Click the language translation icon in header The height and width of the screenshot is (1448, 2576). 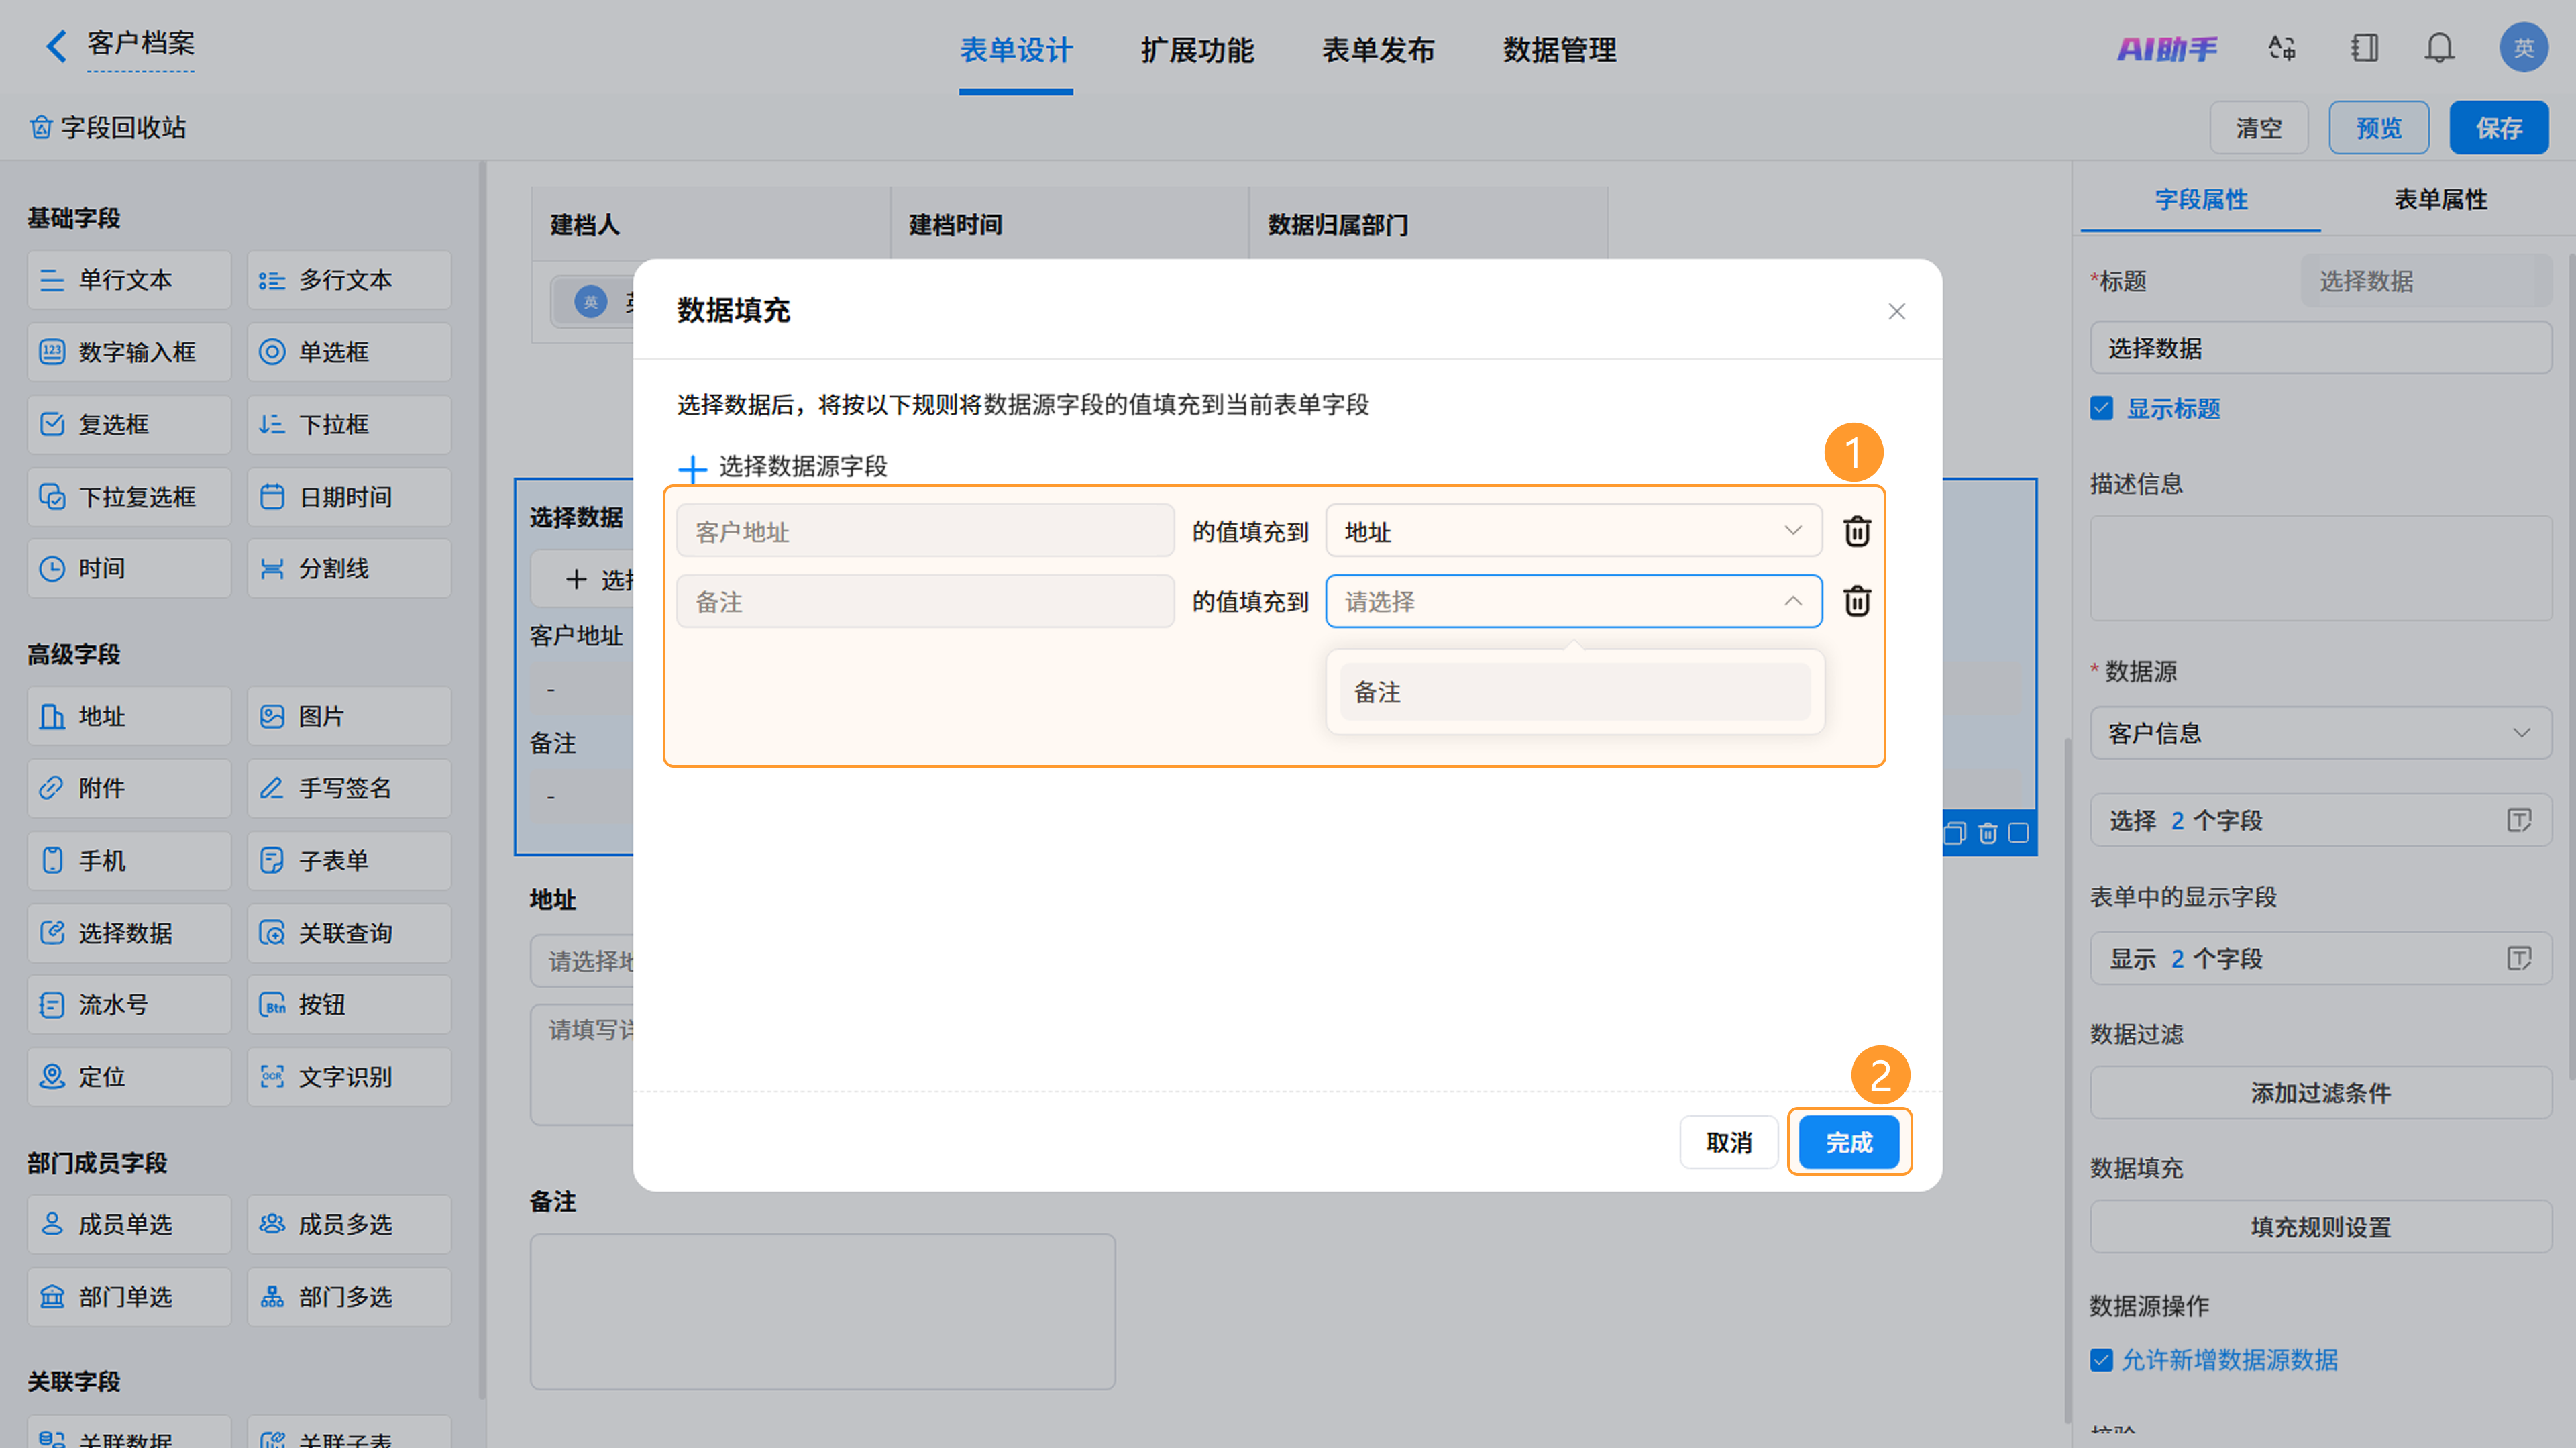coord(2282,48)
